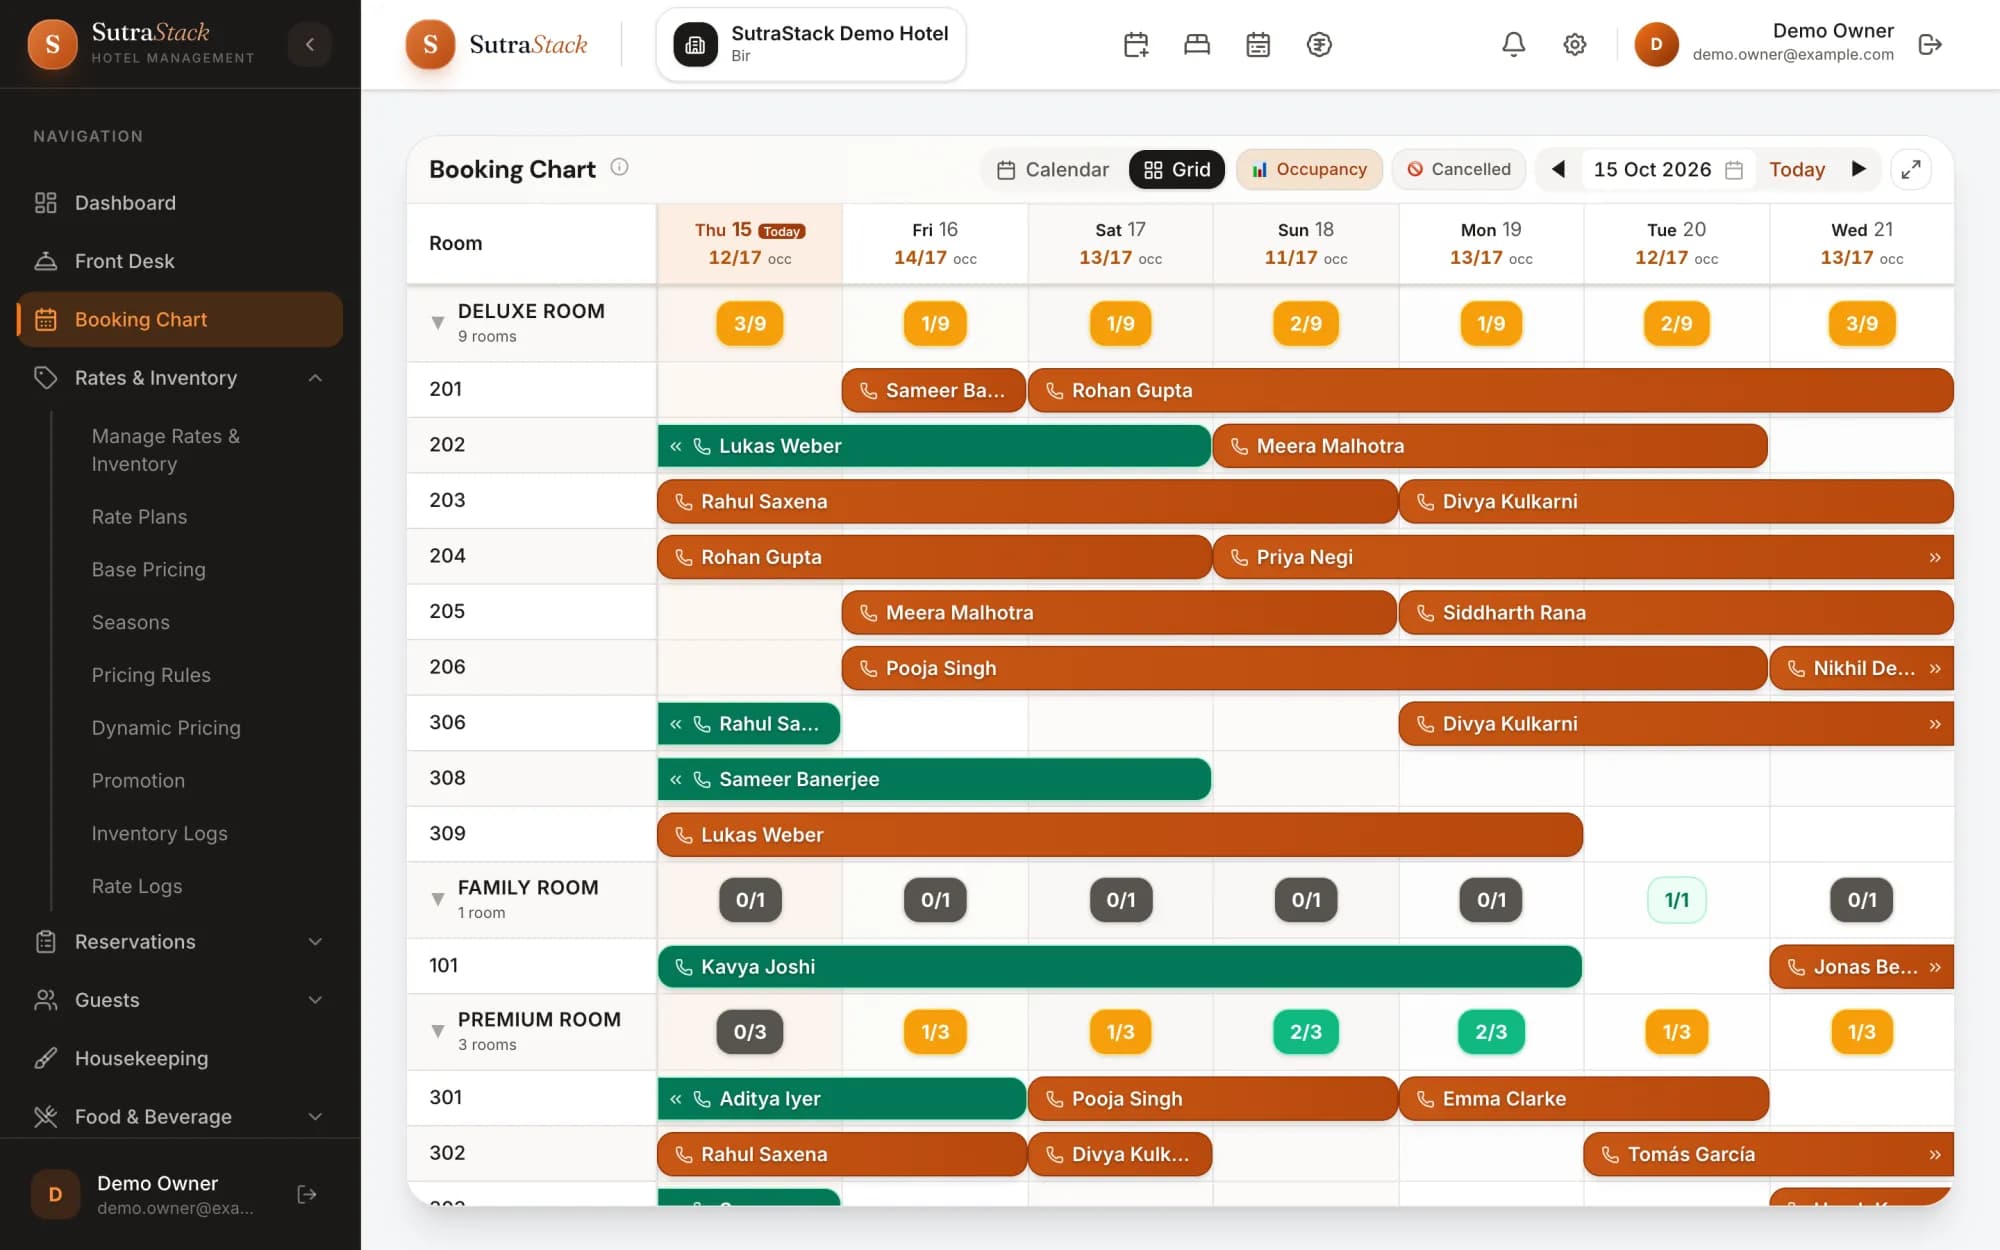Click the SutraStack sidebar logo
Image resolution: width=2000 pixels, height=1250 pixels.
pos(53,44)
